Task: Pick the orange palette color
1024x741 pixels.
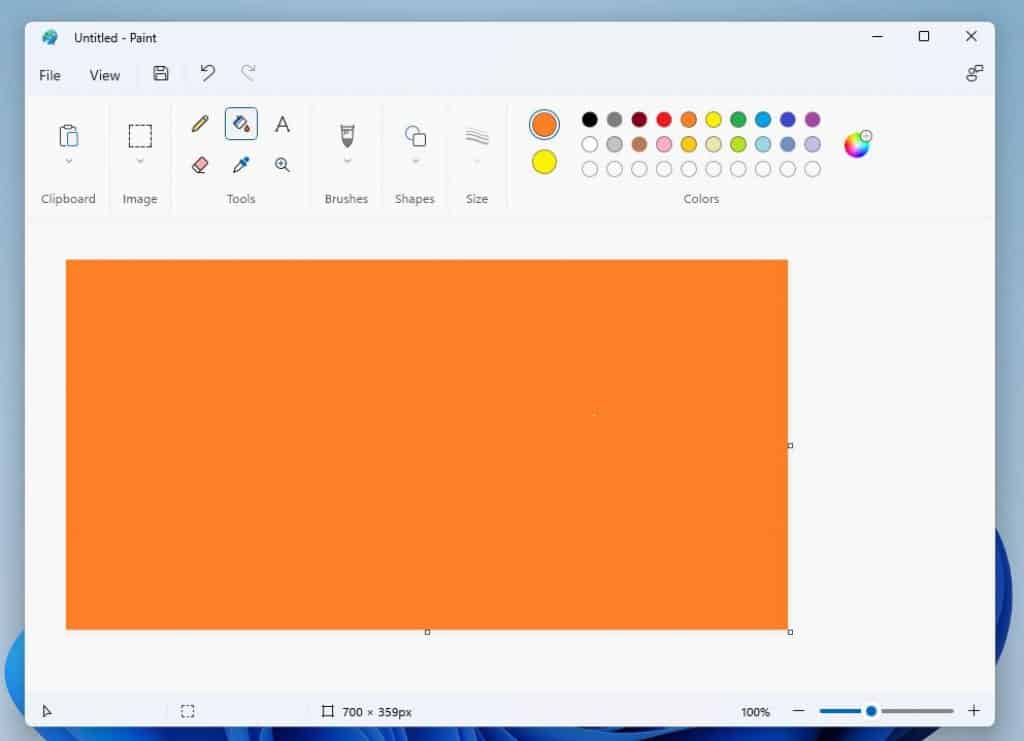Action: coord(689,119)
